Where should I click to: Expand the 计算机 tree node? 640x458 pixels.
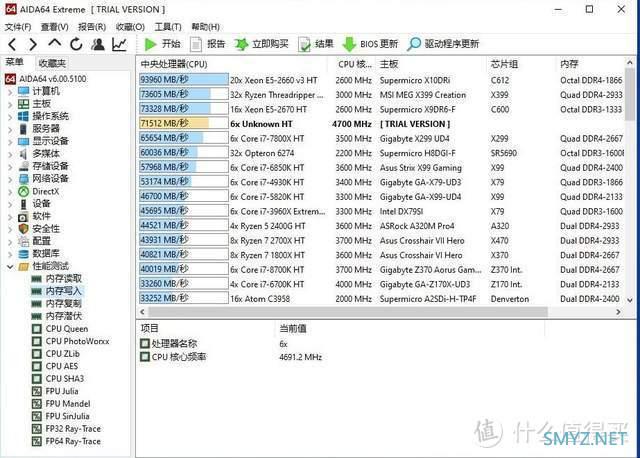pos(10,91)
